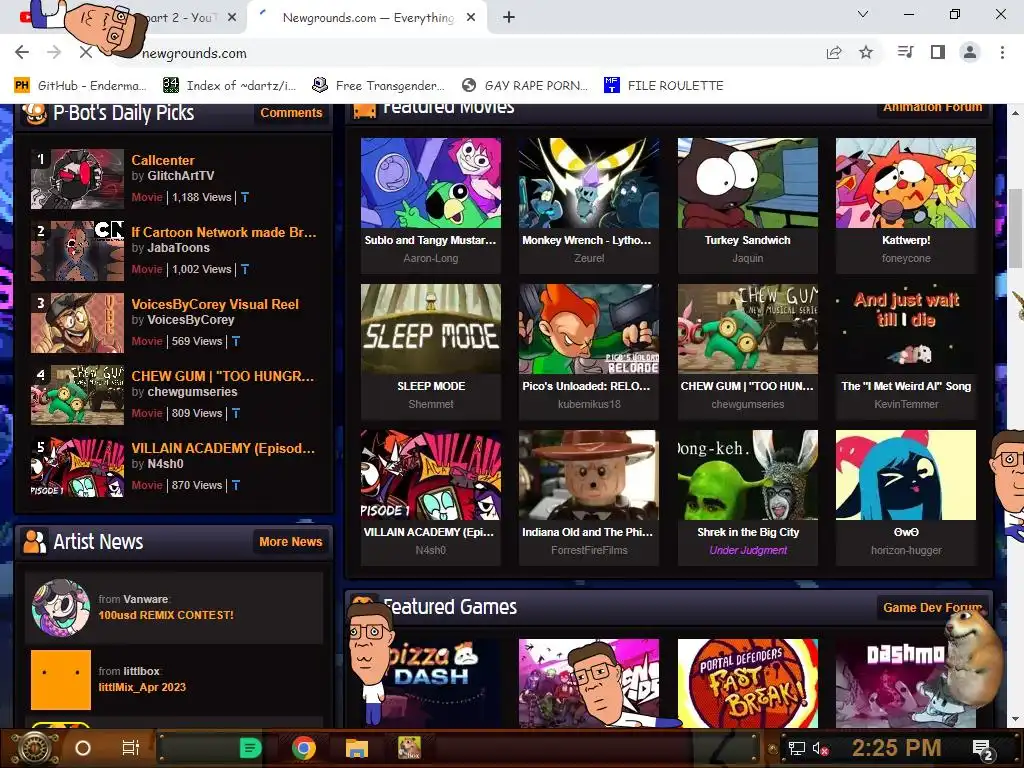Open CHEW GUM pick in Daily Picks list
1024x768 pixels.
pyautogui.click(x=222, y=376)
